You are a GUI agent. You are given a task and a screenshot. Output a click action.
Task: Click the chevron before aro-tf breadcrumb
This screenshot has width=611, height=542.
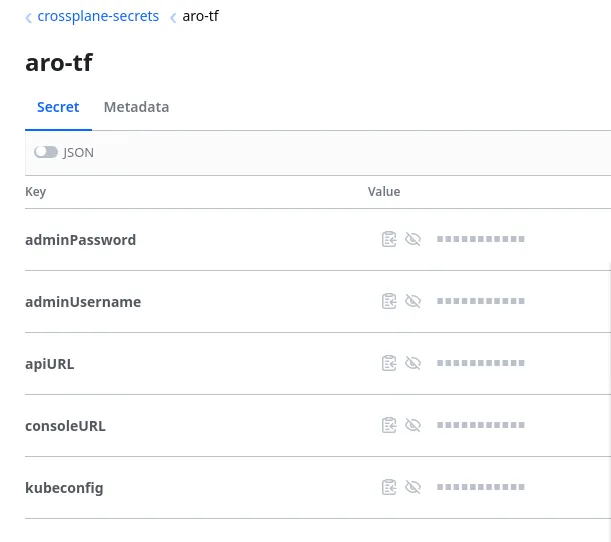(x=173, y=17)
